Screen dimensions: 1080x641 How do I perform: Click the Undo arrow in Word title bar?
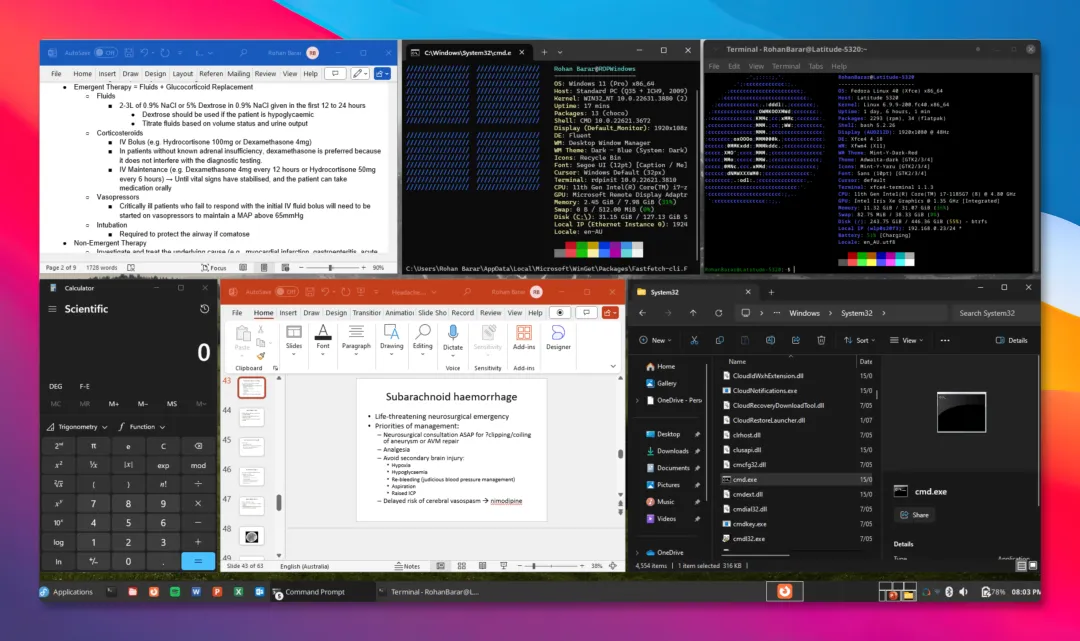(145, 52)
